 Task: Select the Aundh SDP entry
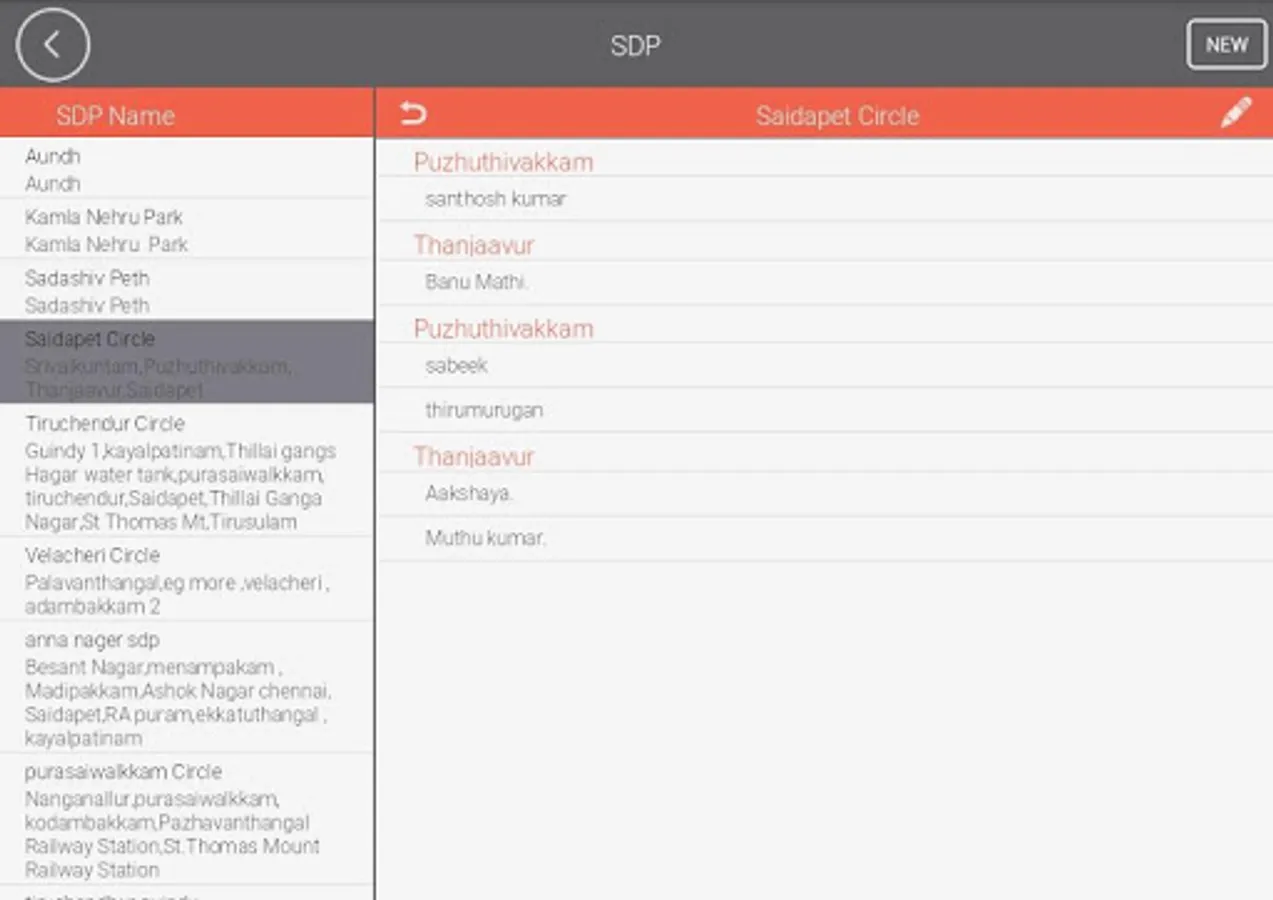(x=187, y=169)
